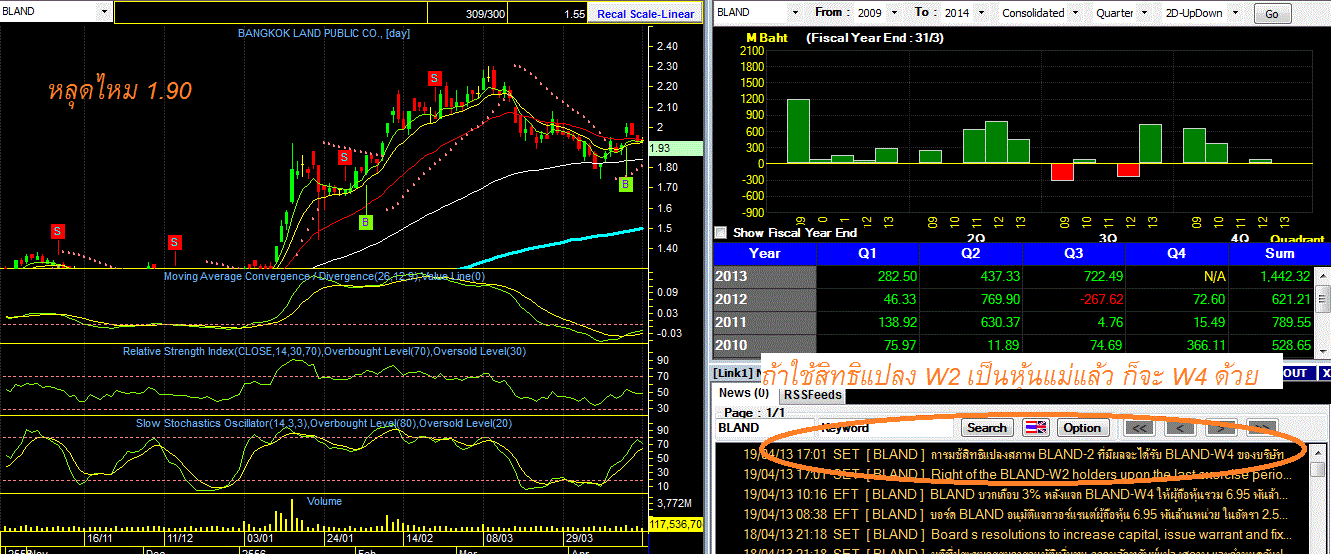This screenshot has height=554, width=1331.
Task: Click the Moving Average Convergence / Divergence title
Action: 325,276
